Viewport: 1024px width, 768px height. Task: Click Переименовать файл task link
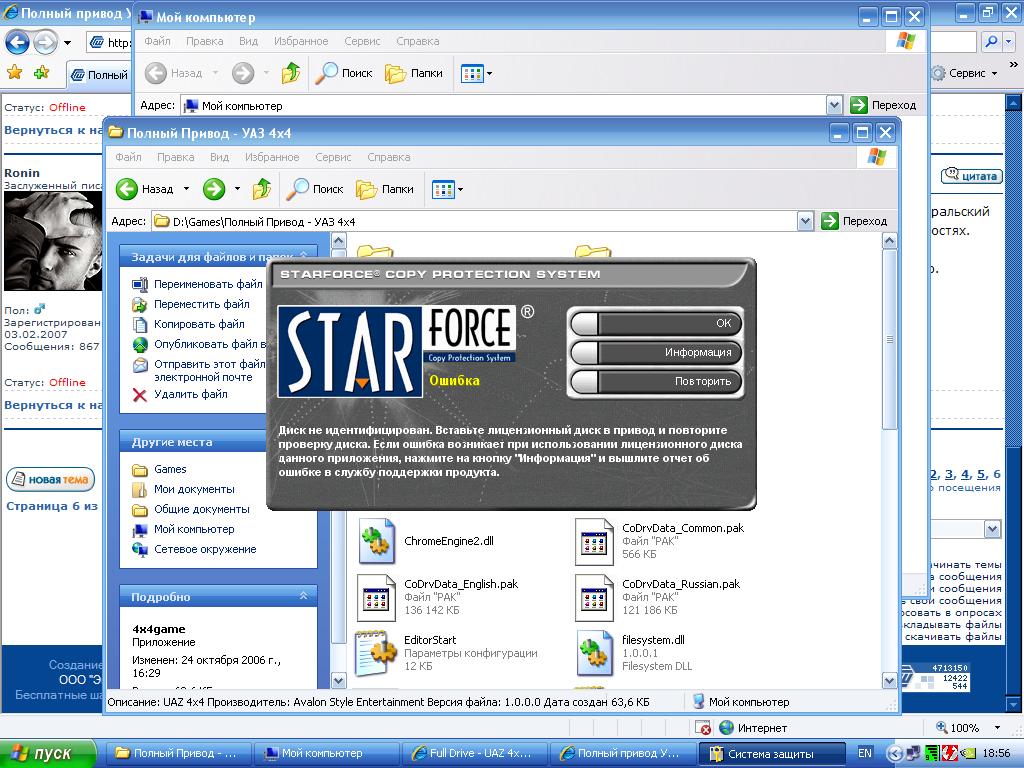208,284
